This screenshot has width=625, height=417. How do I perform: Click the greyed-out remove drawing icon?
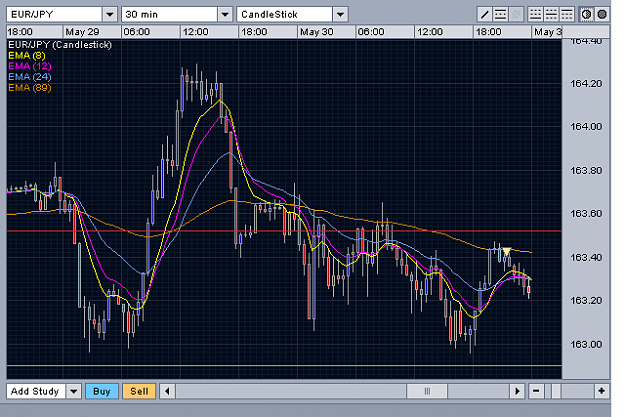pyautogui.click(x=516, y=15)
